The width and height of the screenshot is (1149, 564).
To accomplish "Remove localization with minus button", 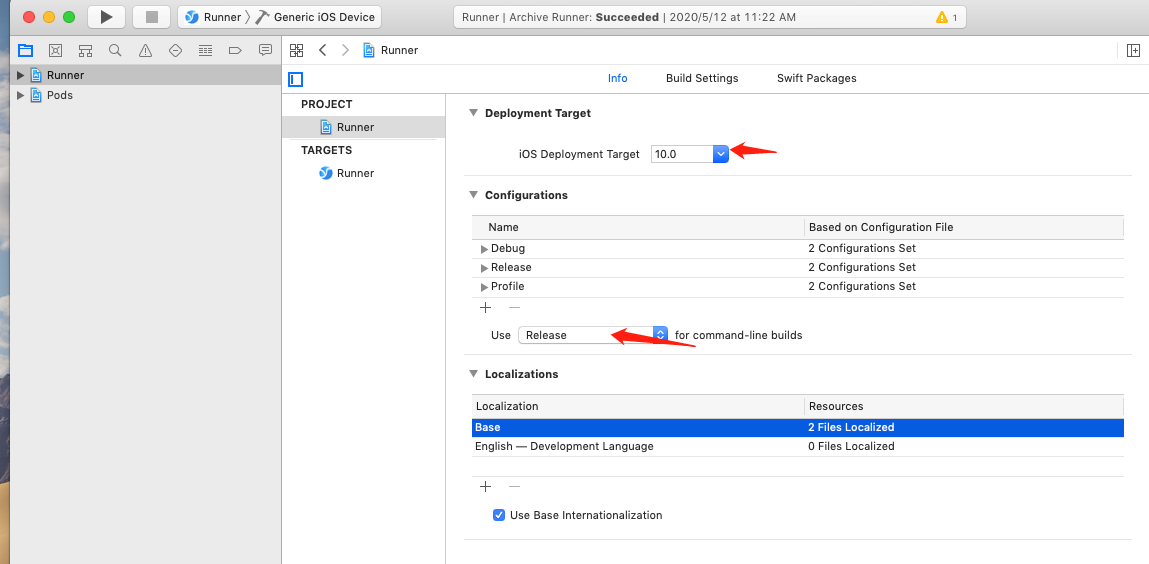I will click(514, 486).
